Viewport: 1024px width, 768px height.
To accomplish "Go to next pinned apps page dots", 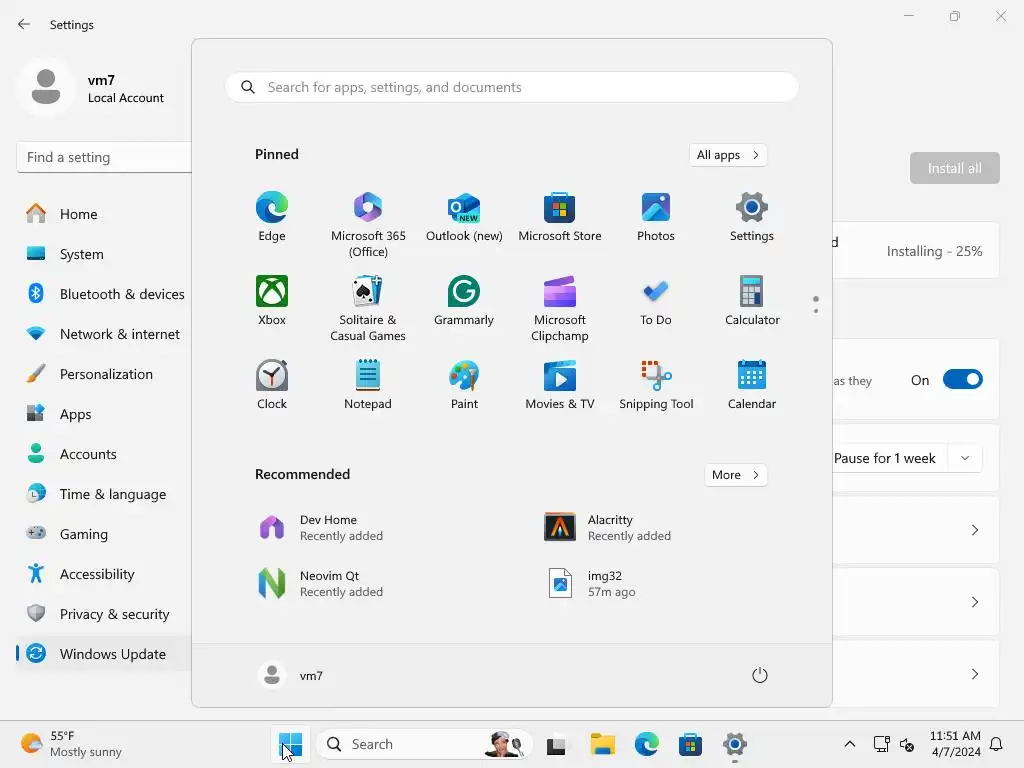I will [x=816, y=305].
